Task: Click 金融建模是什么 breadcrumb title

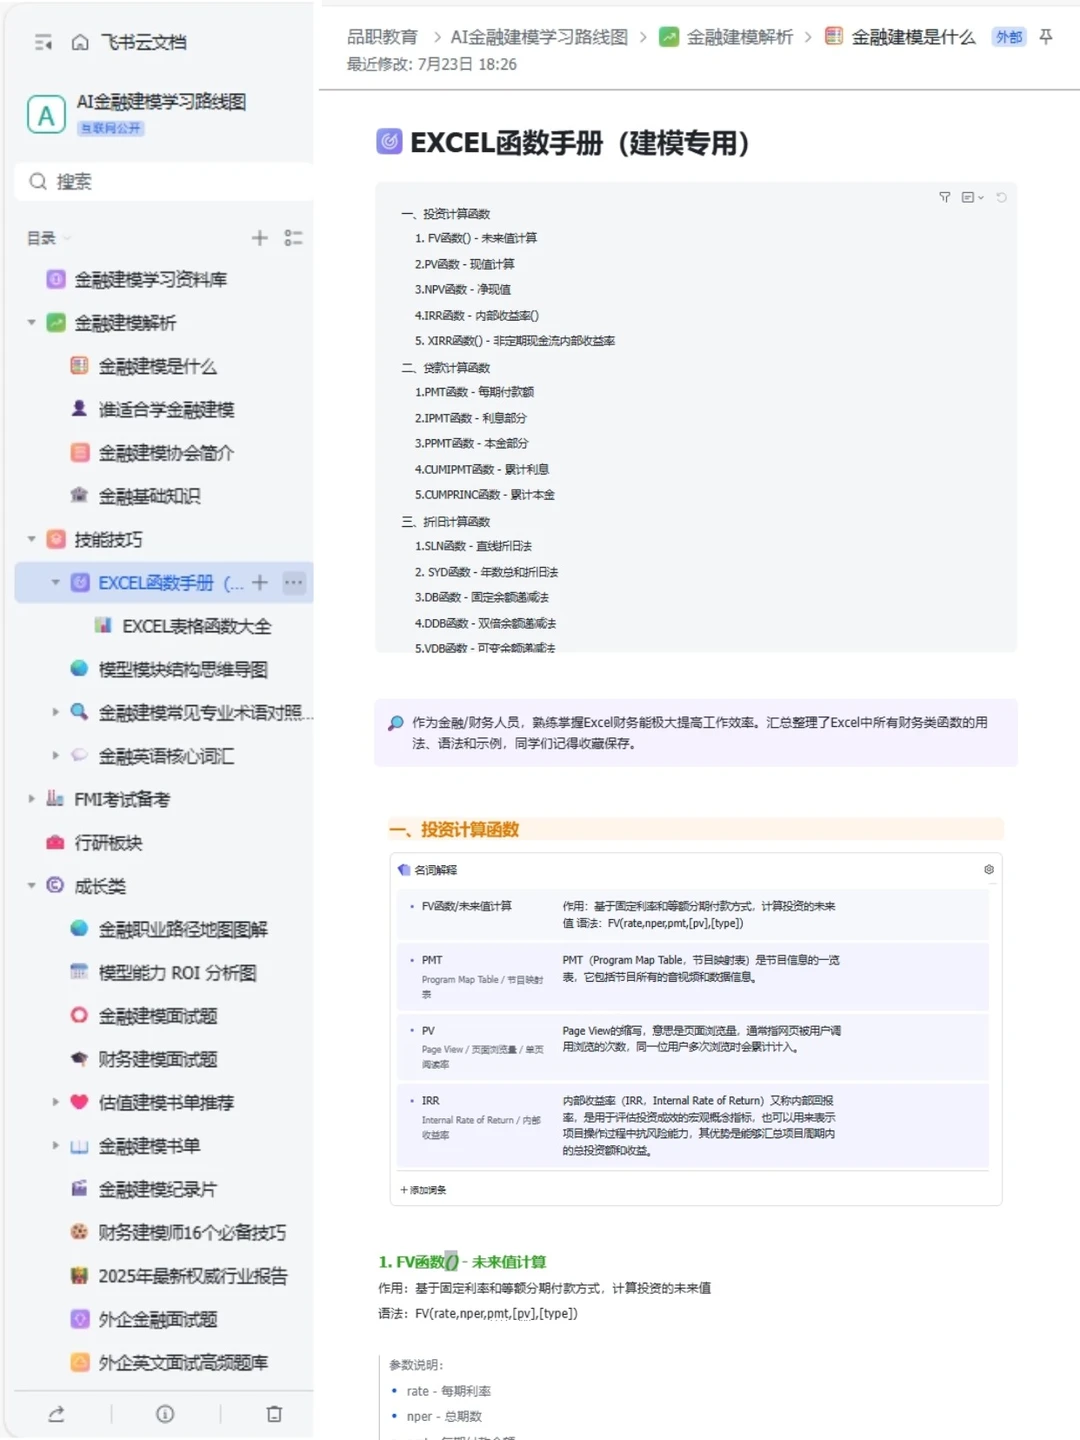Action: click(x=913, y=37)
